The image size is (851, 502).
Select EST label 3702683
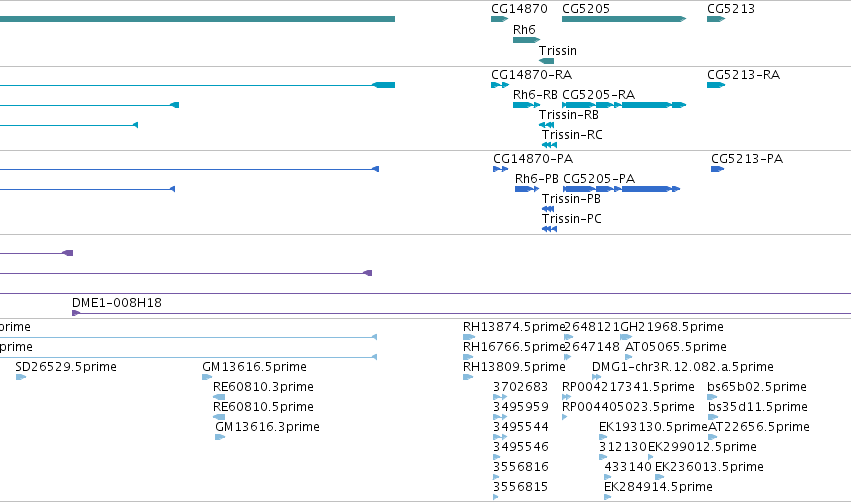tap(520, 387)
